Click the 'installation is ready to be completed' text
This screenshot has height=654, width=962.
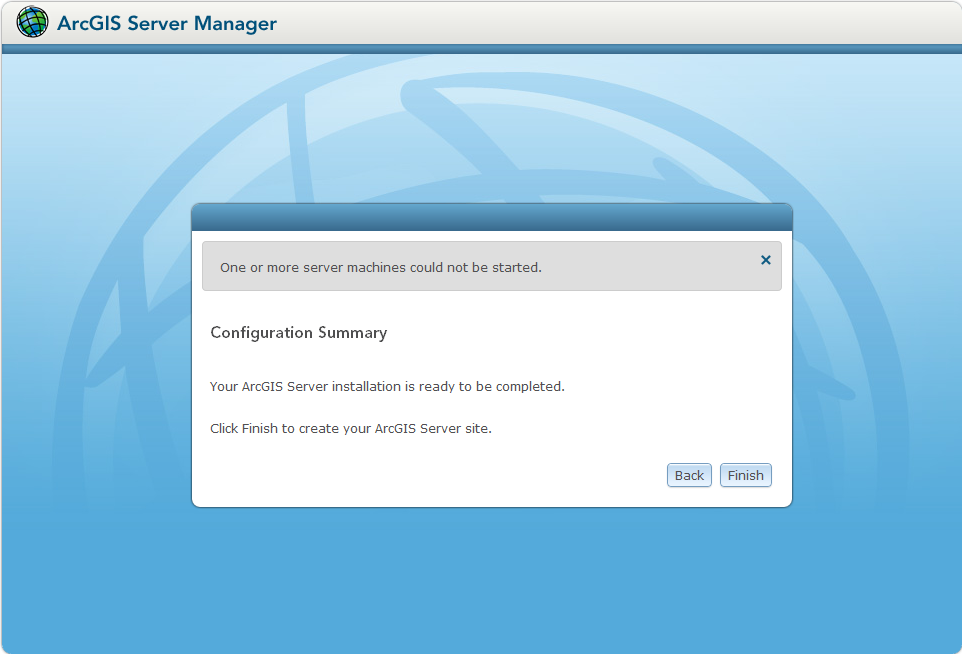point(387,387)
